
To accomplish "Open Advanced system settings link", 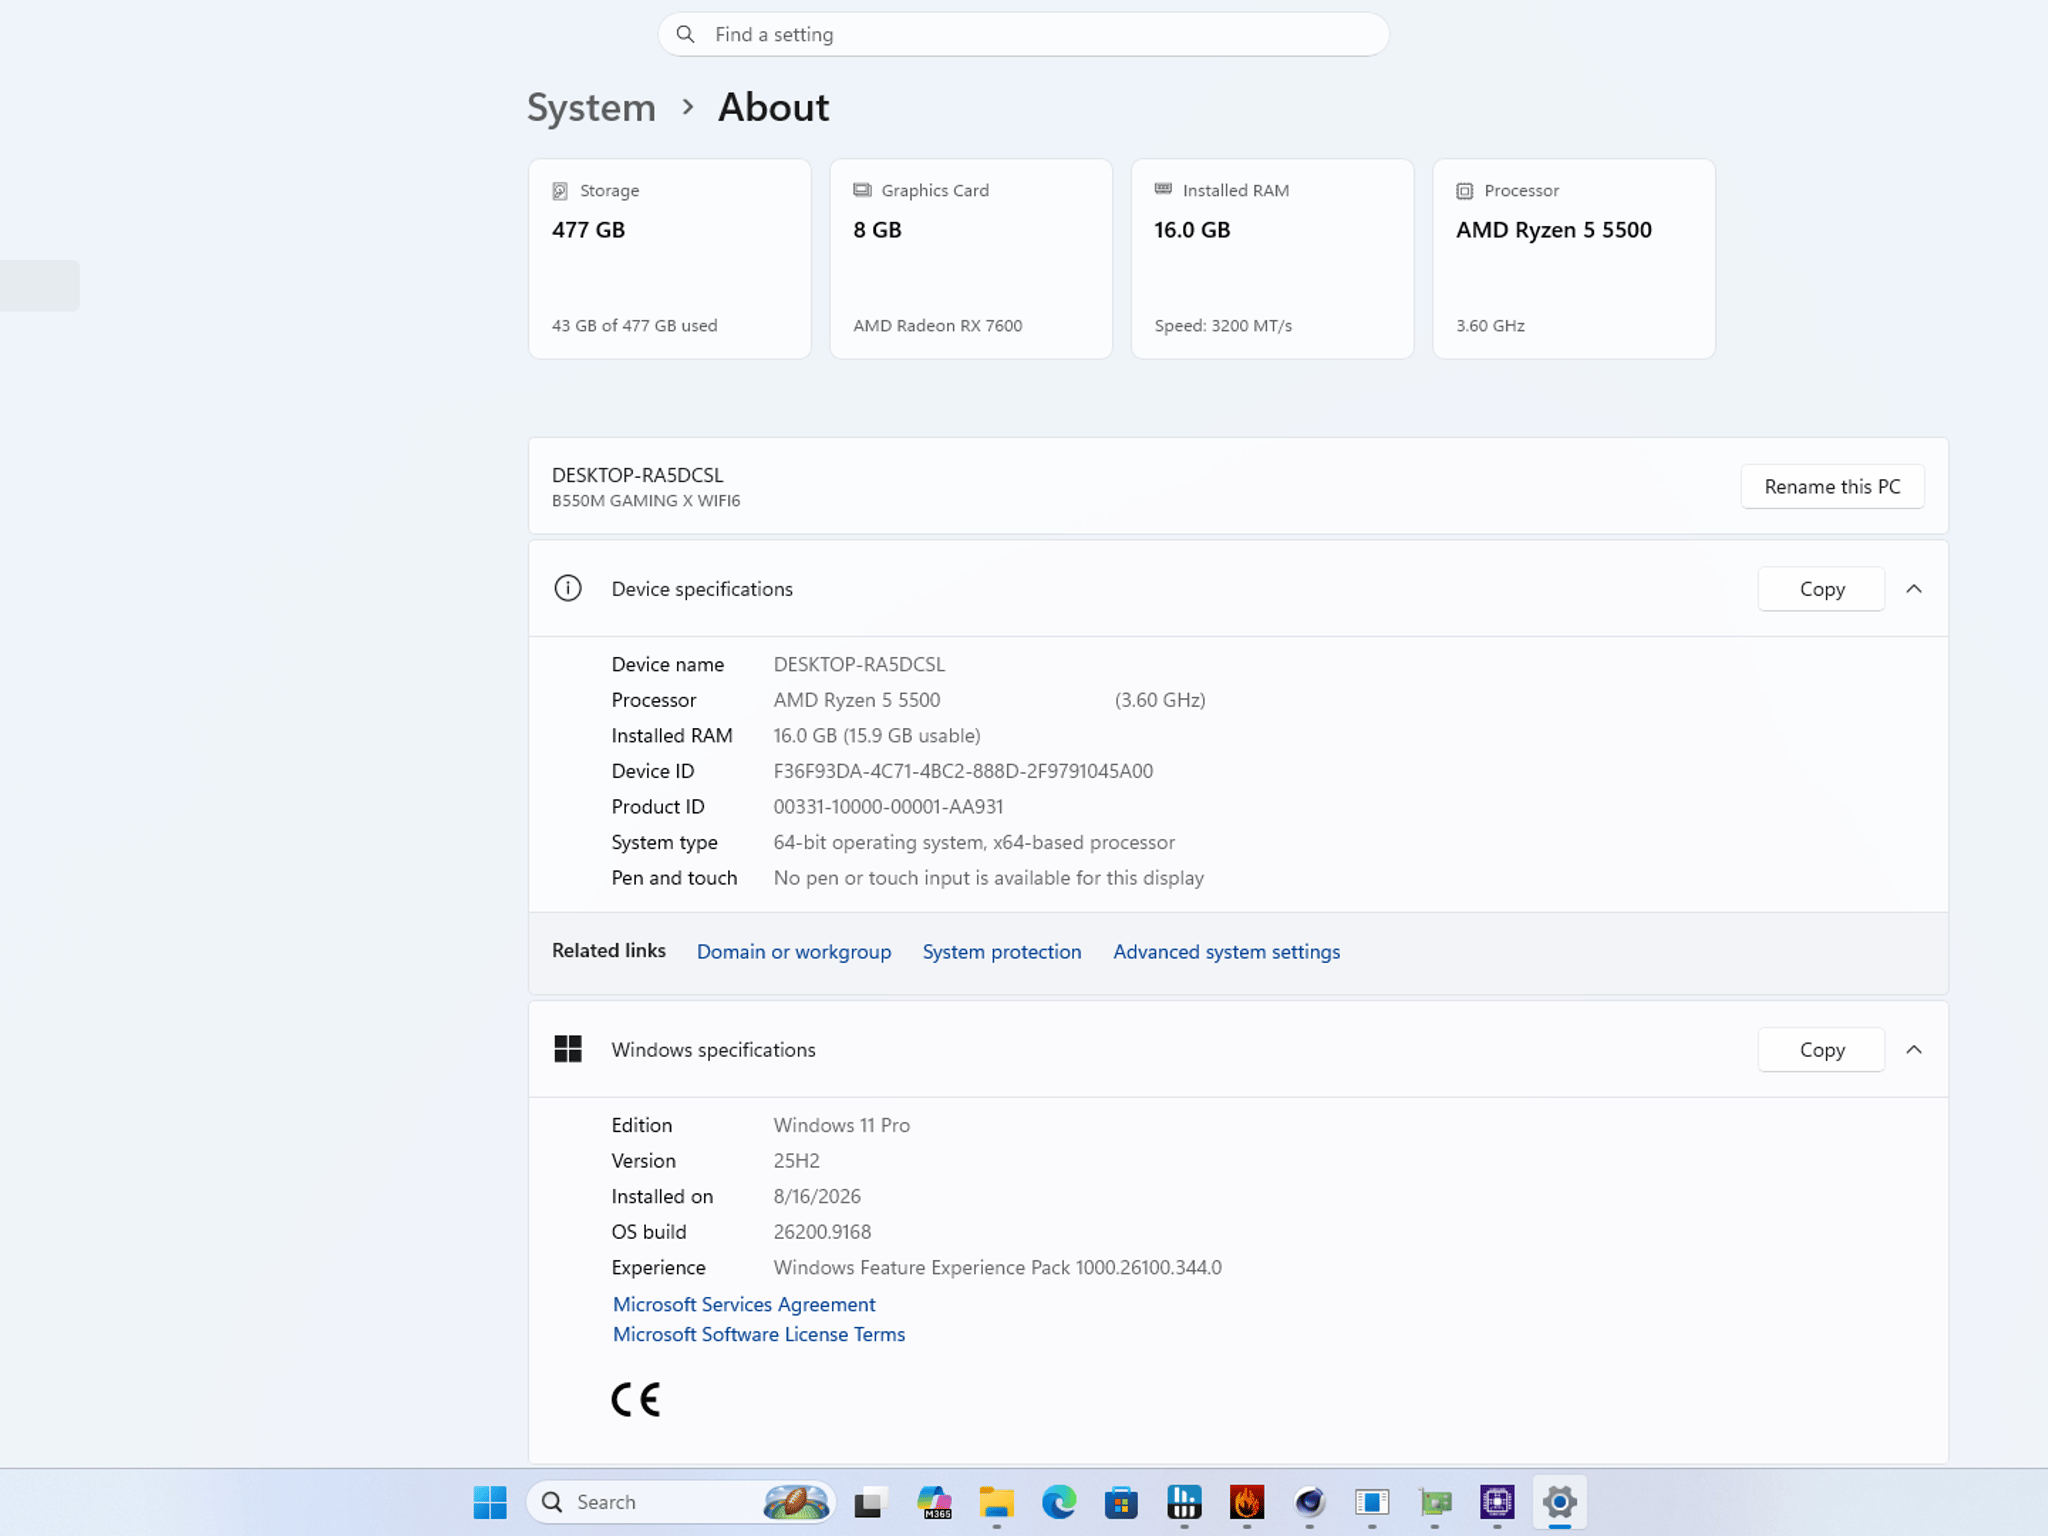I will [x=1227, y=952].
